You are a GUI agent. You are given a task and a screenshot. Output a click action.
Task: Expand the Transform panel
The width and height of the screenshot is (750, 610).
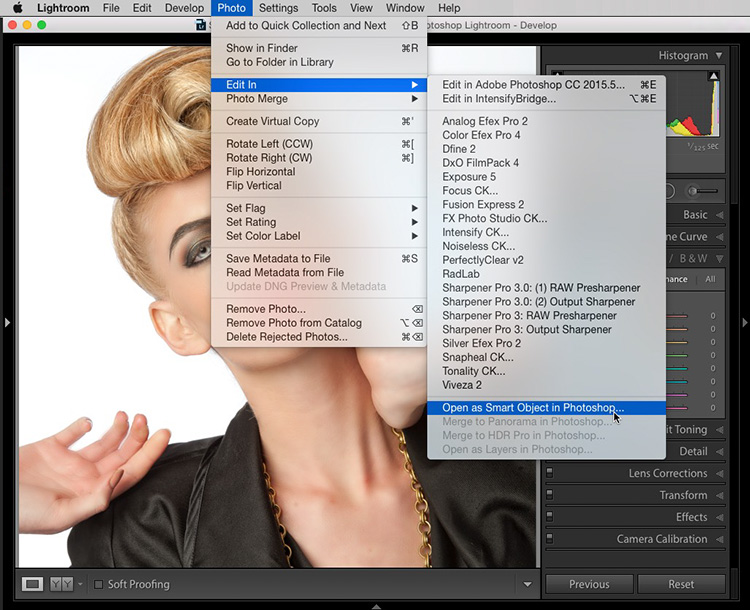pos(719,495)
